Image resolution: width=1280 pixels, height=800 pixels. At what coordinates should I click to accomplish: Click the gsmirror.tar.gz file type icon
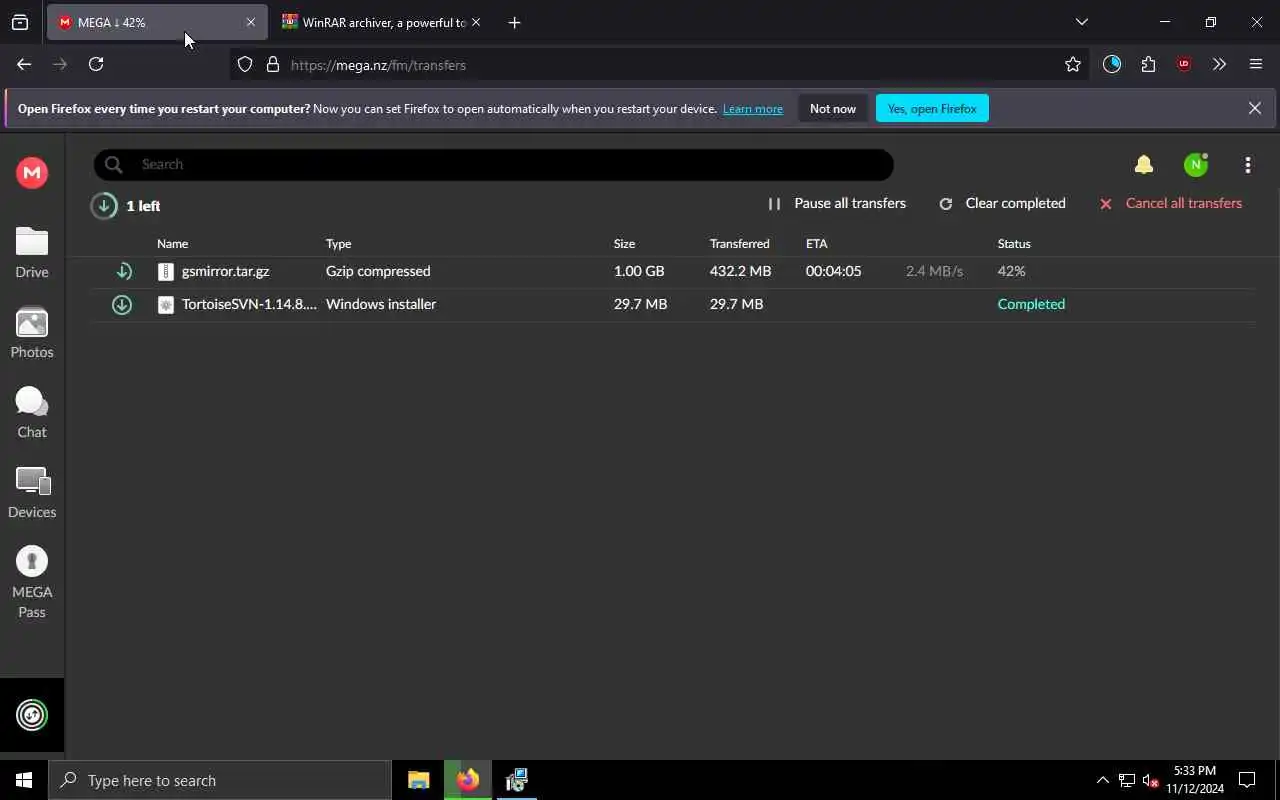[166, 271]
